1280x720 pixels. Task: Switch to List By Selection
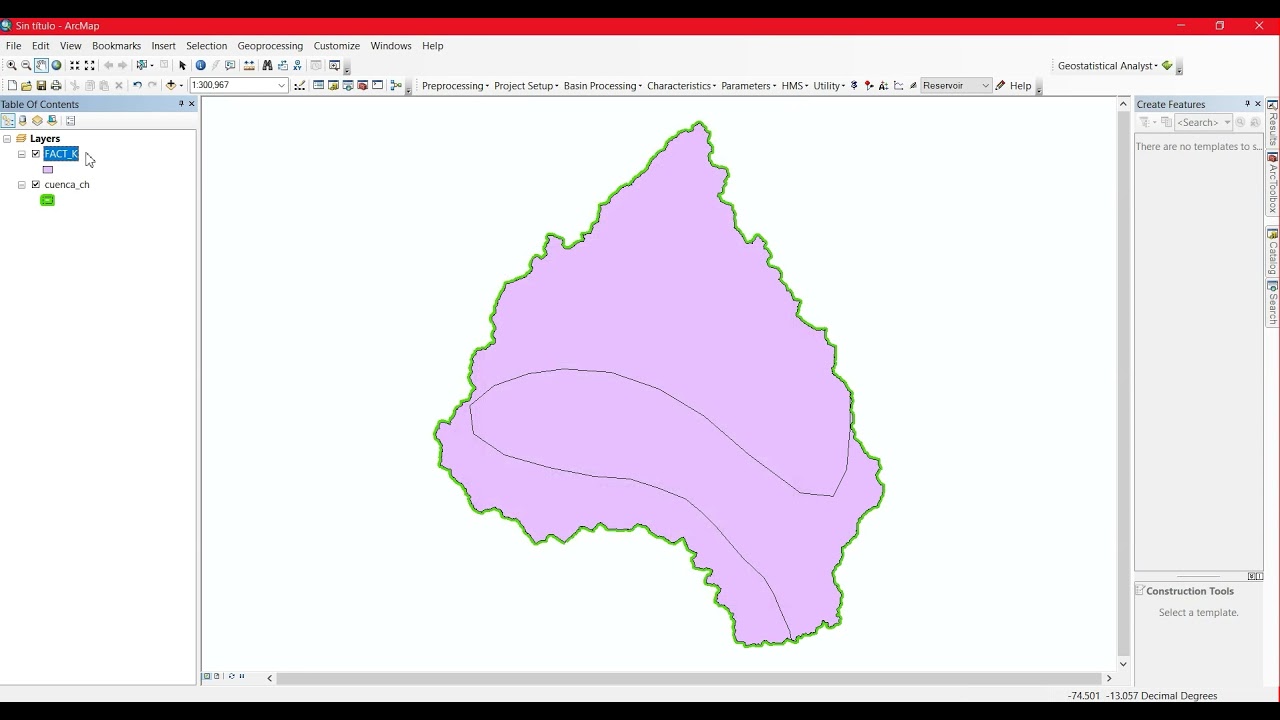tap(52, 121)
